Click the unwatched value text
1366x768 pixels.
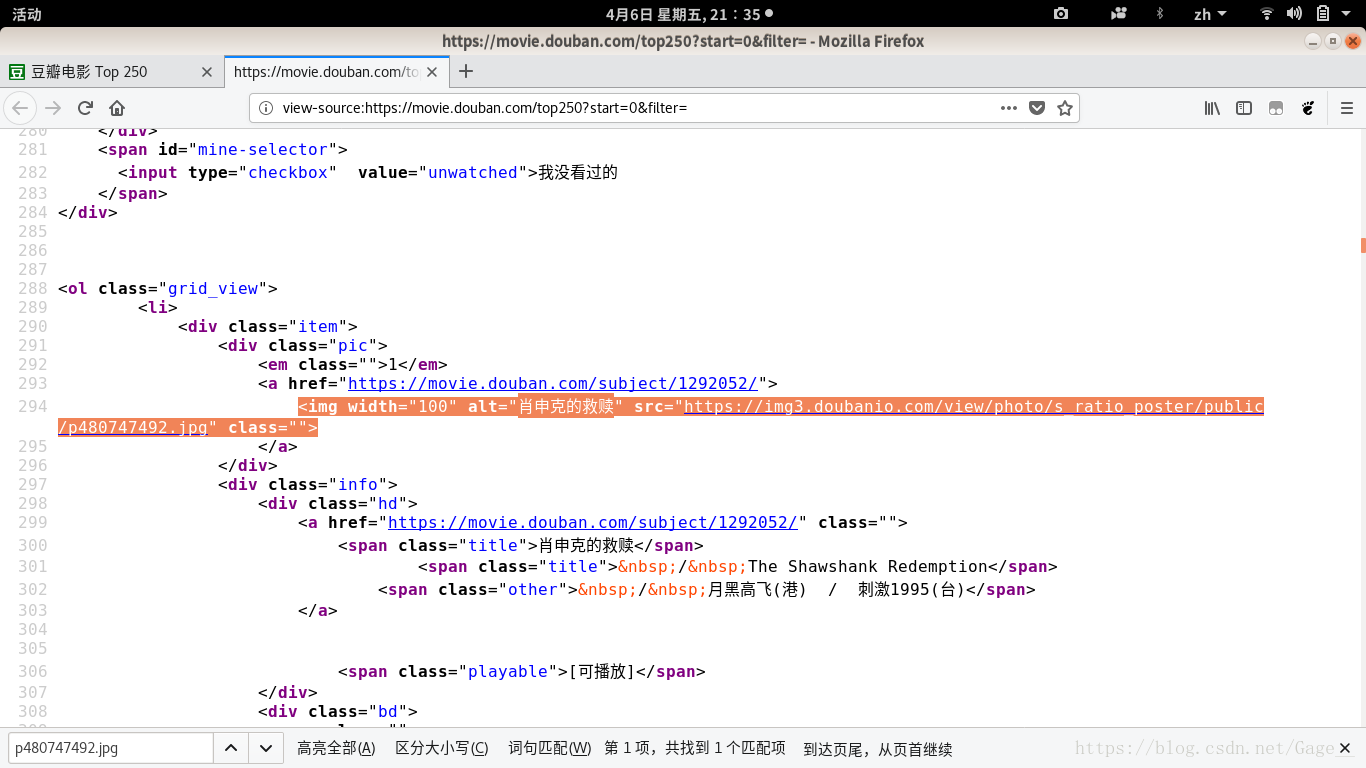[x=473, y=172]
